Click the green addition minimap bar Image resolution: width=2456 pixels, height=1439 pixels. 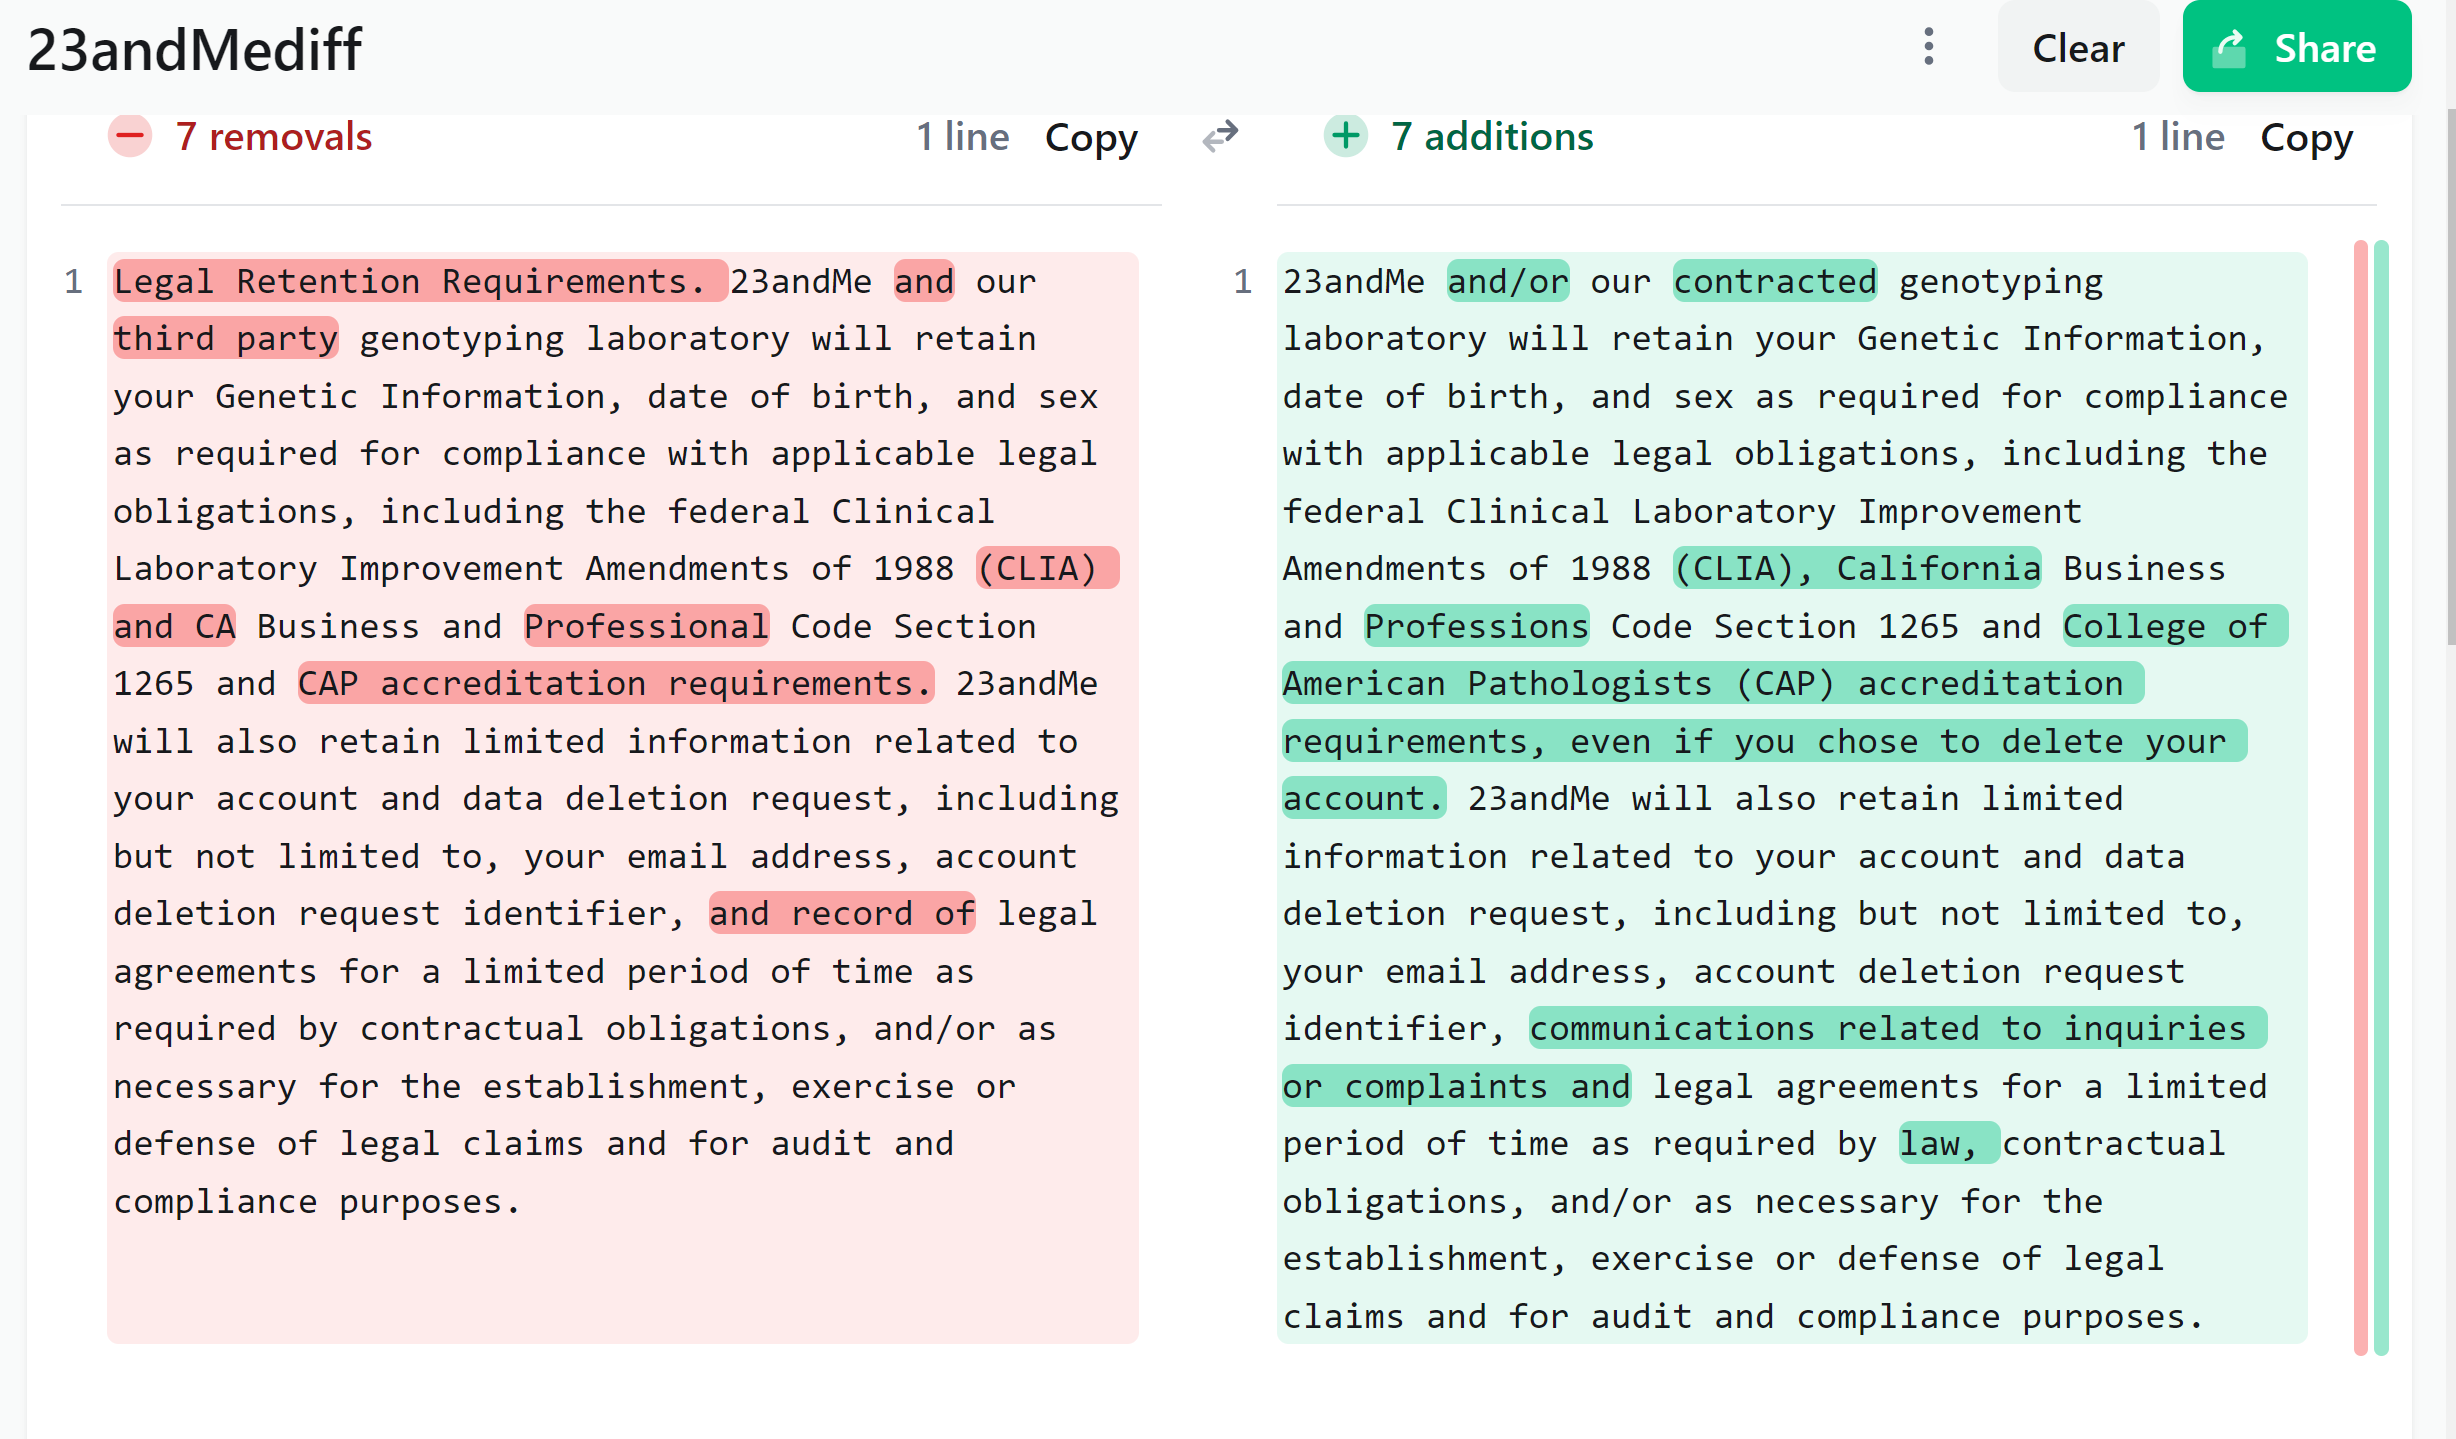click(x=2381, y=797)
